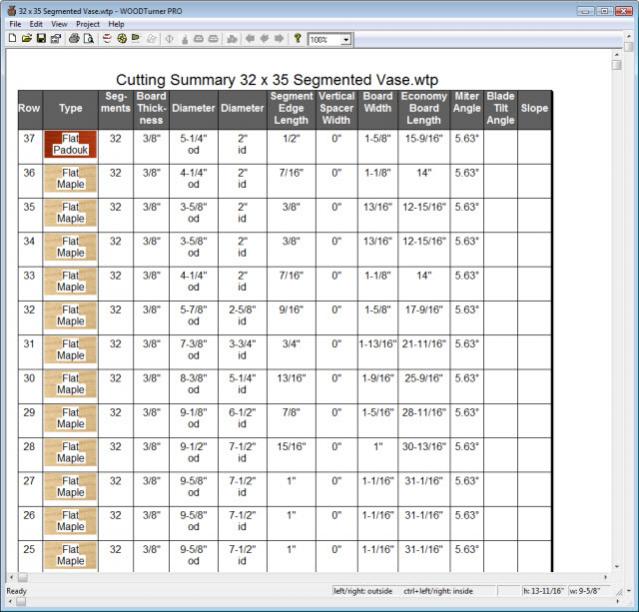Open a file using the folder icon
Viewport: 639px width, 612px height.
coord(26,39)
